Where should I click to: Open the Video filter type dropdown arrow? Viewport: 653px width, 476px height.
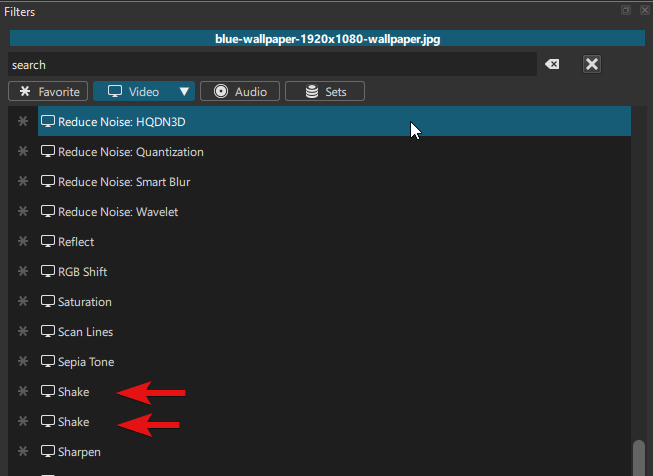[x=184, y=91]
